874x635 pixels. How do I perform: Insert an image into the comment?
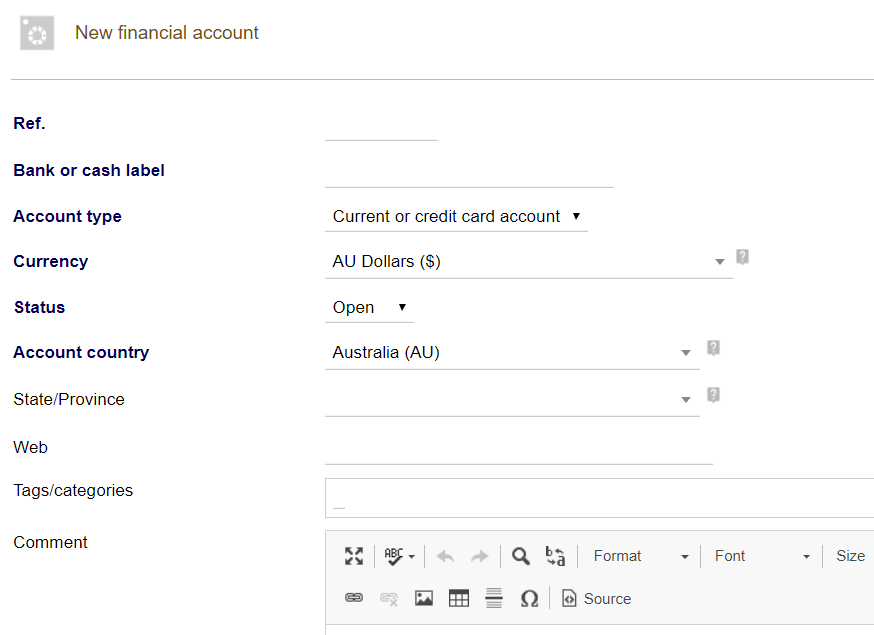[x=424, y=598]
